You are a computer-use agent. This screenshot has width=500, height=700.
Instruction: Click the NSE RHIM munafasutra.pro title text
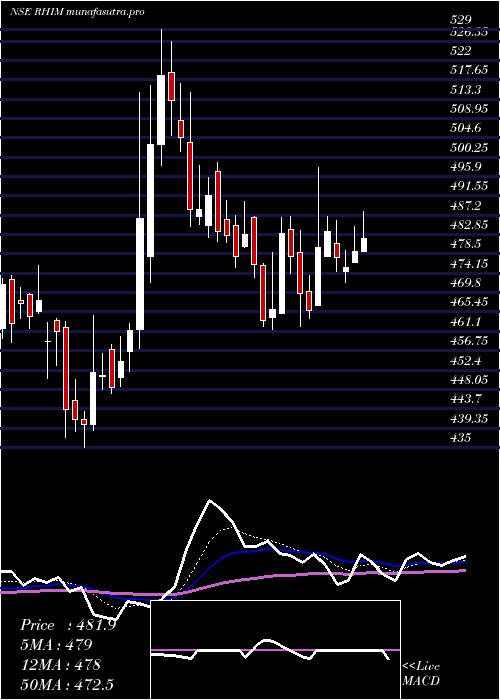pos(77,12)
